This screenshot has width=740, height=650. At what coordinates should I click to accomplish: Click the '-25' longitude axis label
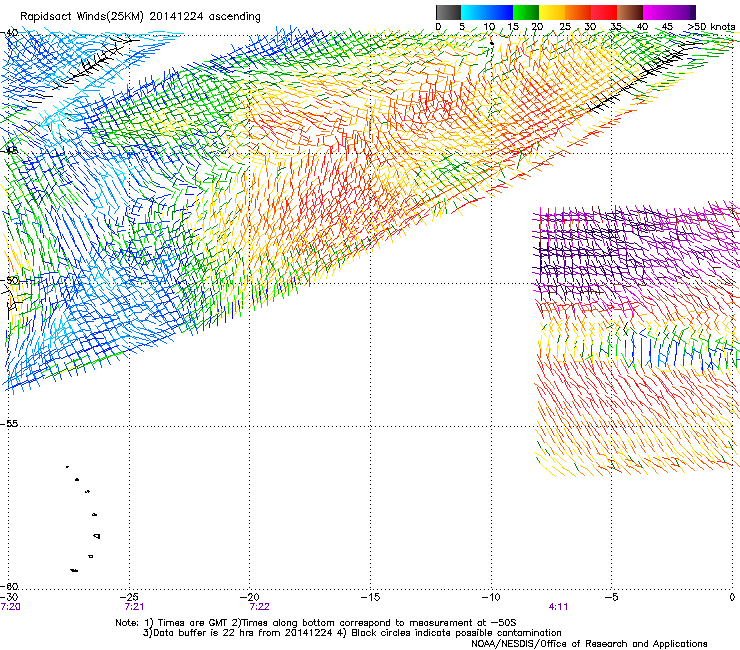[130, 597]
